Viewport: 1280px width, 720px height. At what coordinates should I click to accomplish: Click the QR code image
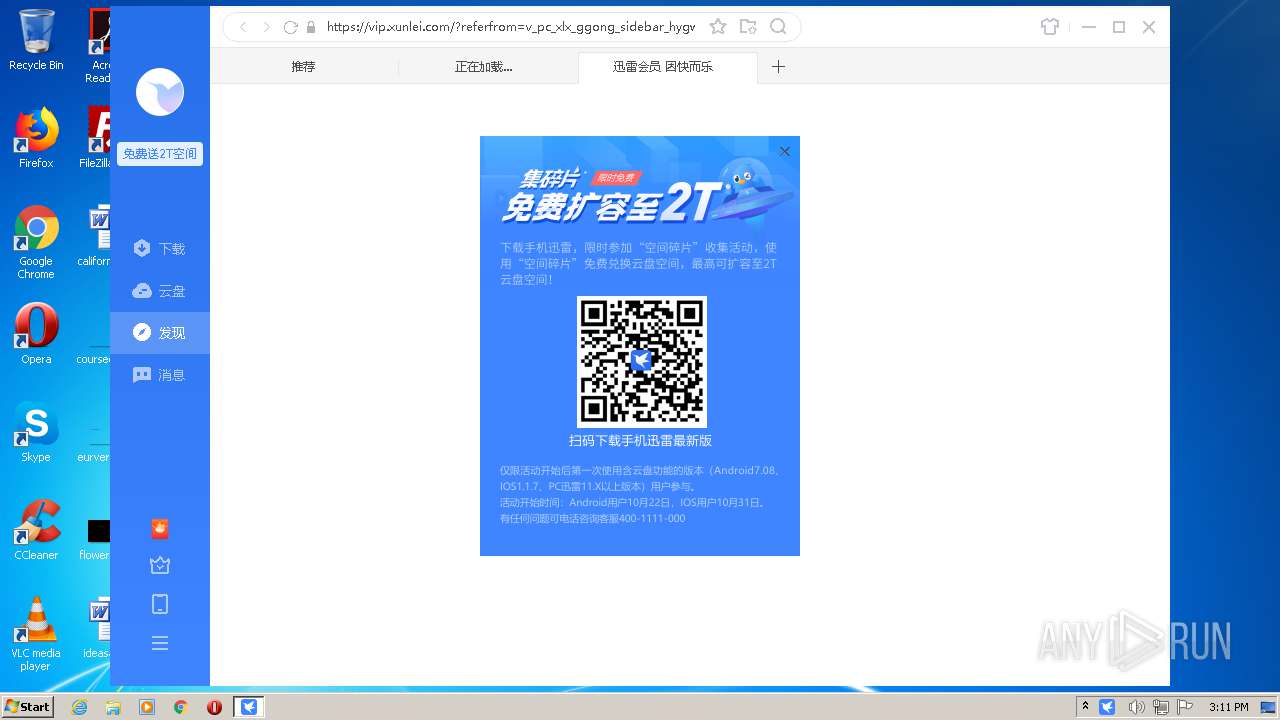pyautogui.click(x=642, y=361)
